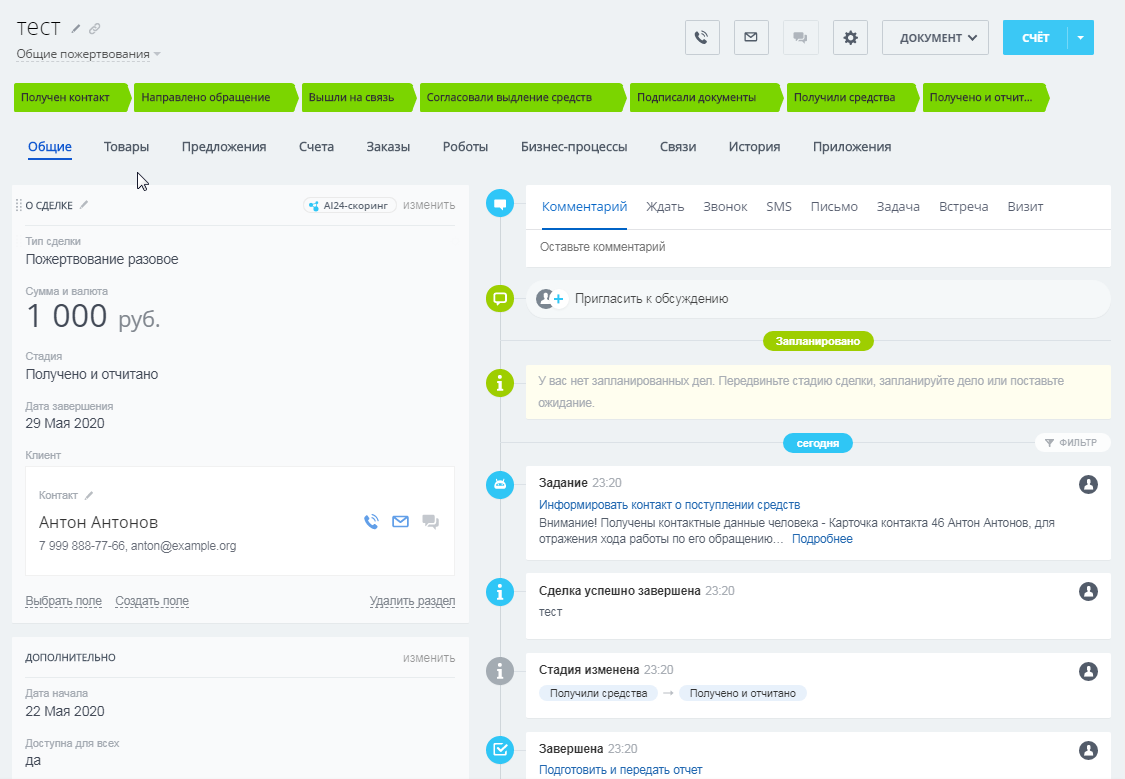Click the envelope email icon in top toolbar
Image resolution: width=1125 pixels, height=779 pixels.
point(751,38)
